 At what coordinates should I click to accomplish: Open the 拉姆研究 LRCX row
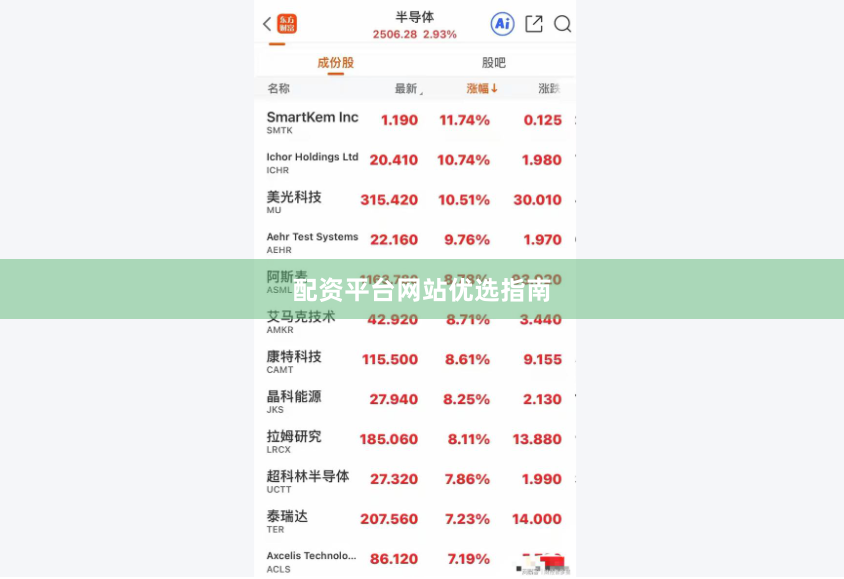(x=415, y=440)
